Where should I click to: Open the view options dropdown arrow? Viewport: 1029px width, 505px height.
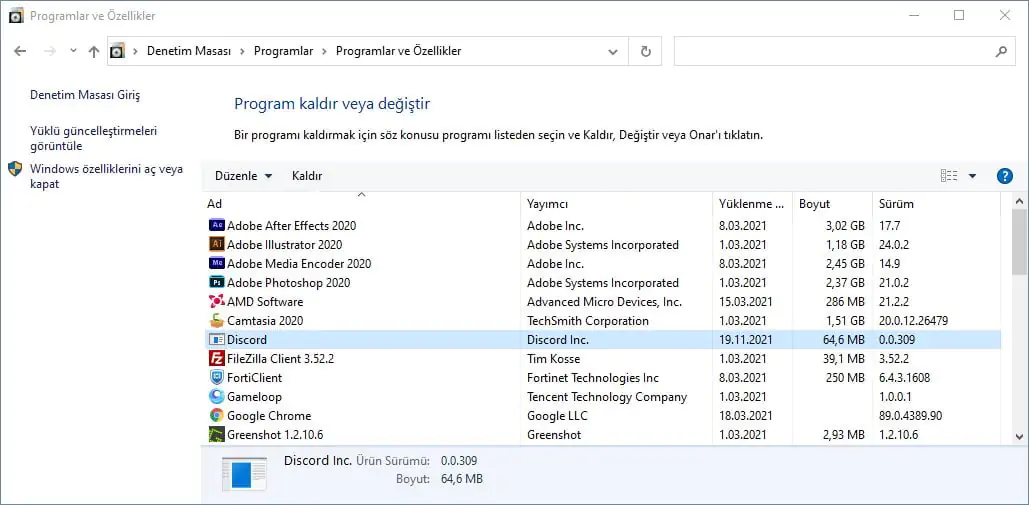click(973, 176)
